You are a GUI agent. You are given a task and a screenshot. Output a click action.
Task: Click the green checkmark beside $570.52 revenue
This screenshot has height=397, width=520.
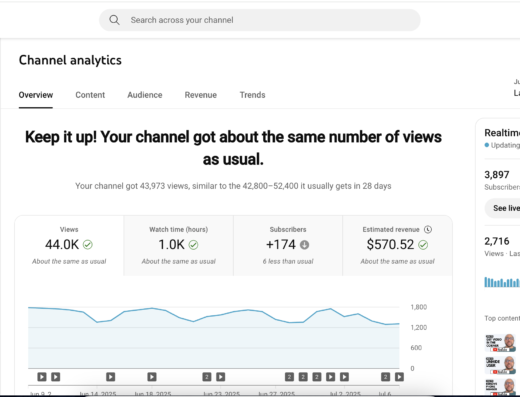tap(423, 245)
